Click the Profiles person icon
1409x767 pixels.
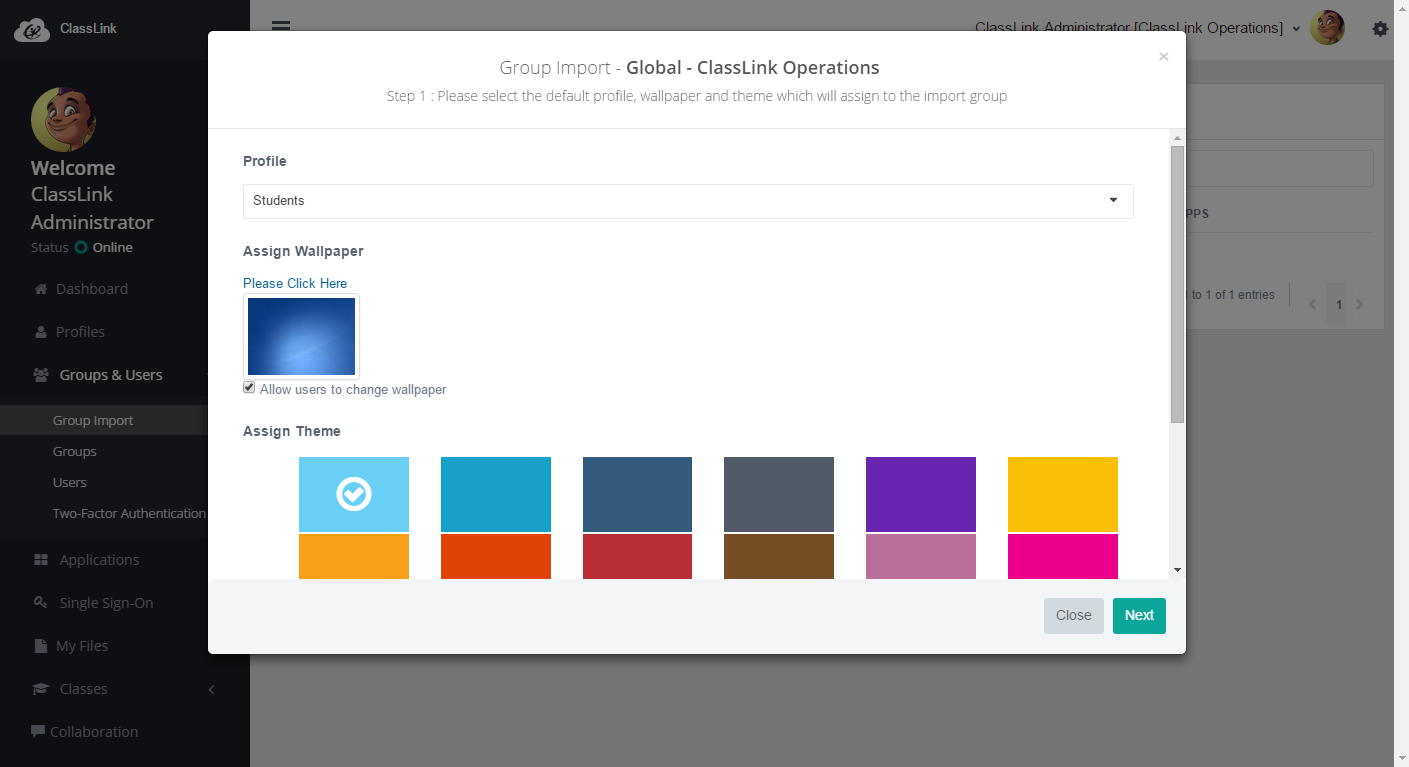41,332
